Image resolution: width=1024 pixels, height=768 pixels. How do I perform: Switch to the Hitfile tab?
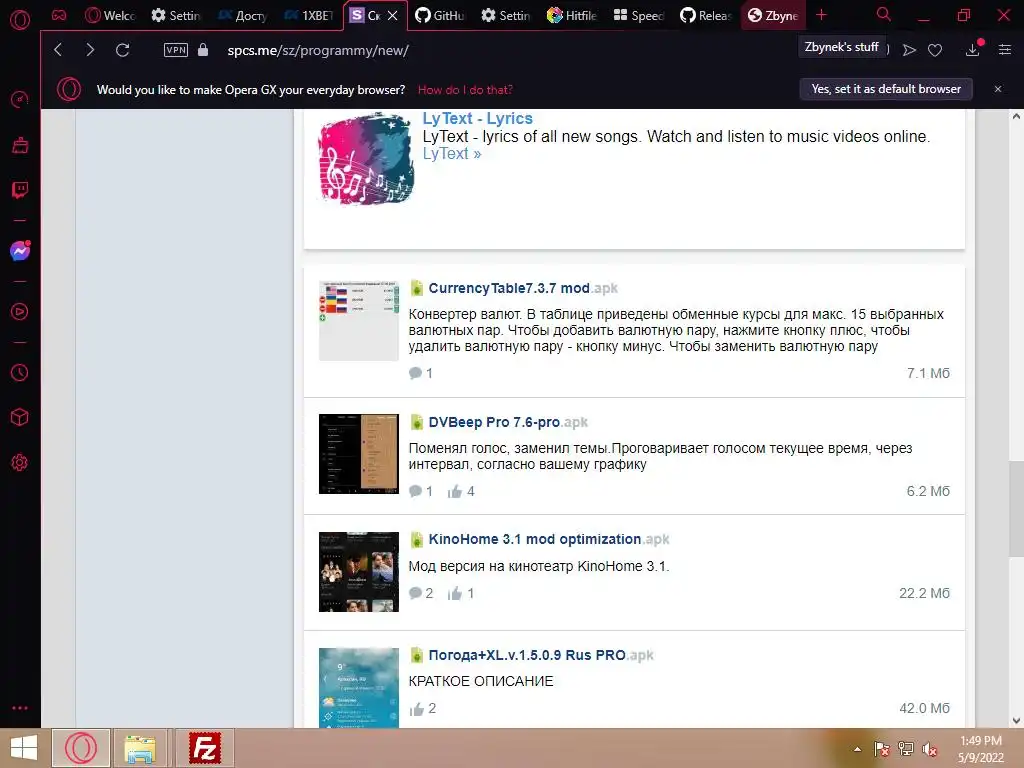[x=573, y=15]
